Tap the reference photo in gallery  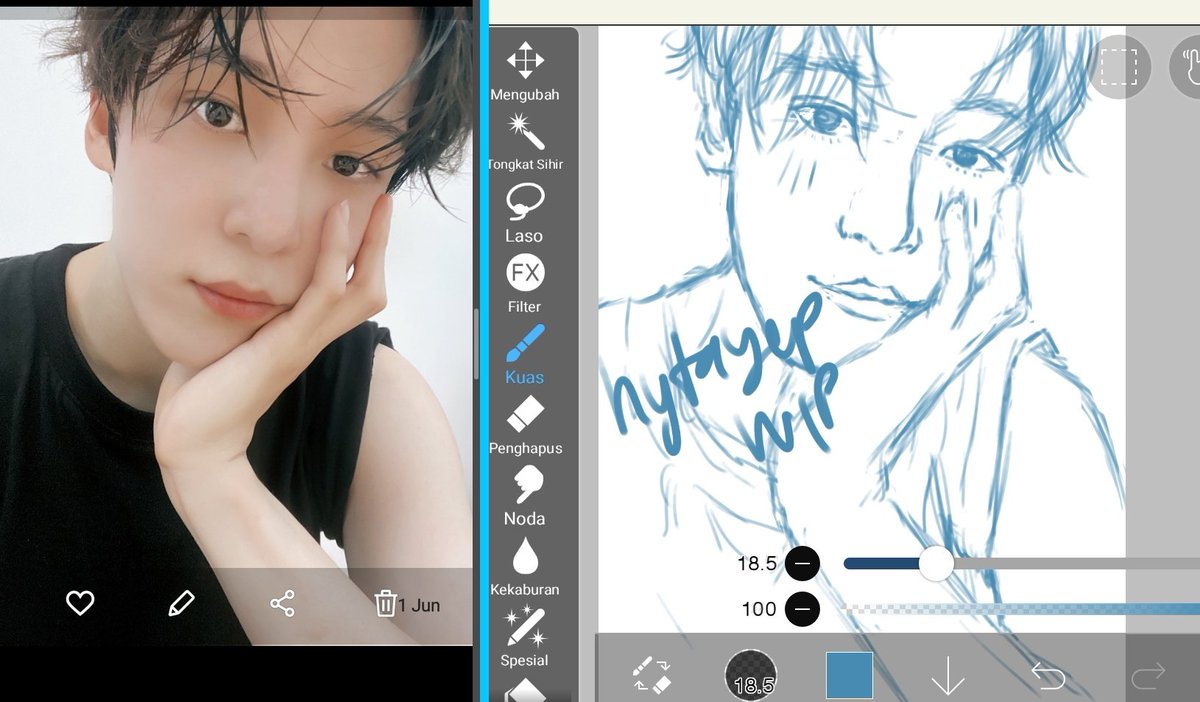click(236, 325)
